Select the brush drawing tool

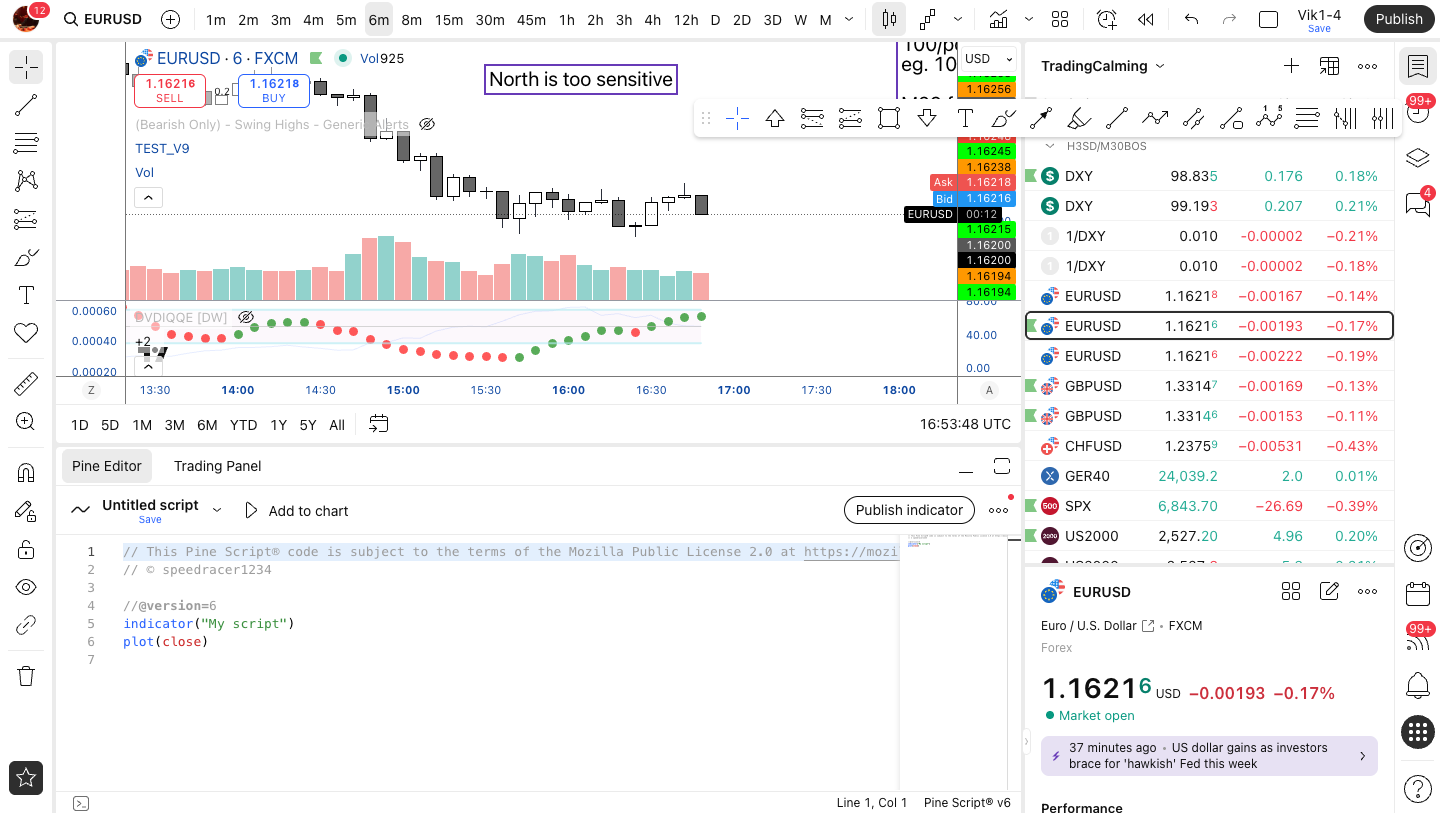coord(27,257)
